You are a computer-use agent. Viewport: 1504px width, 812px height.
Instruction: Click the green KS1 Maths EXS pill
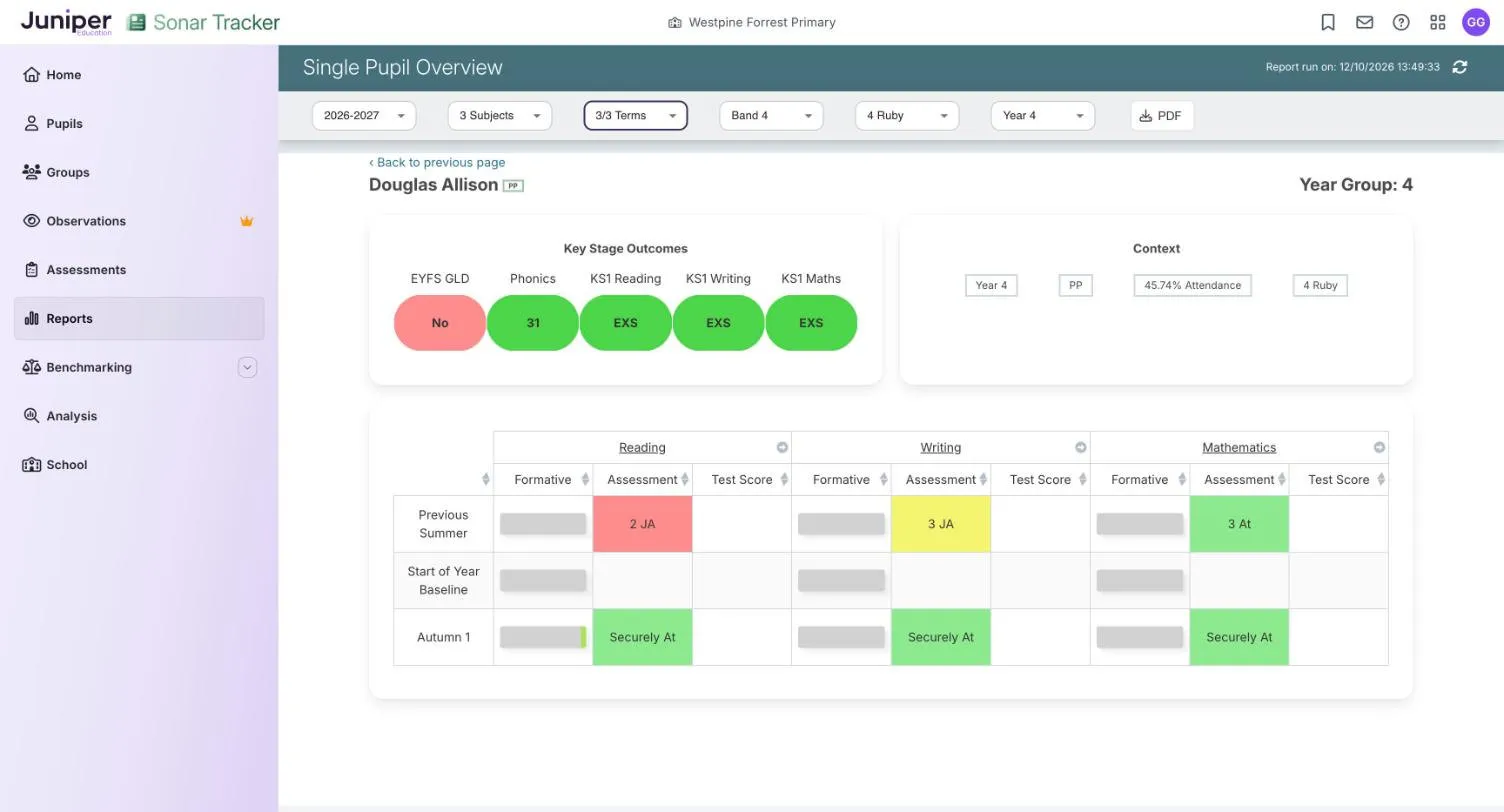point(811,323)
